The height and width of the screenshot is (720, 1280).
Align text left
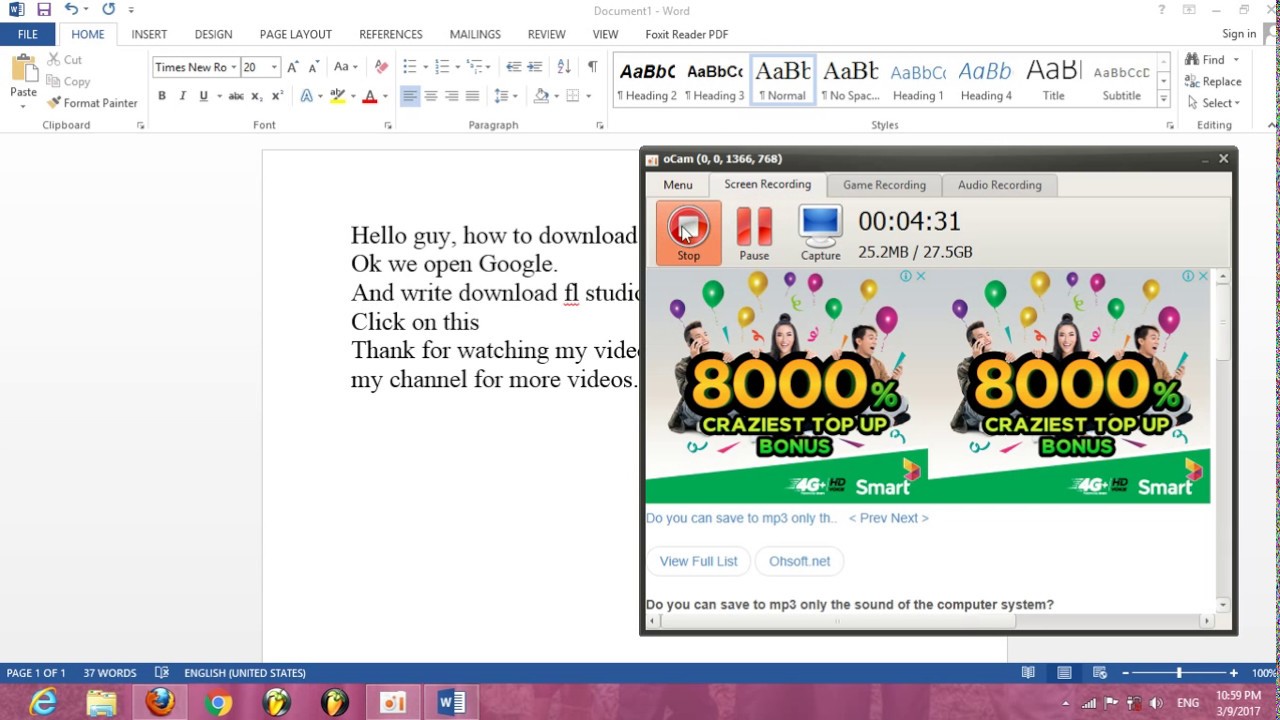tap(410, 96)
